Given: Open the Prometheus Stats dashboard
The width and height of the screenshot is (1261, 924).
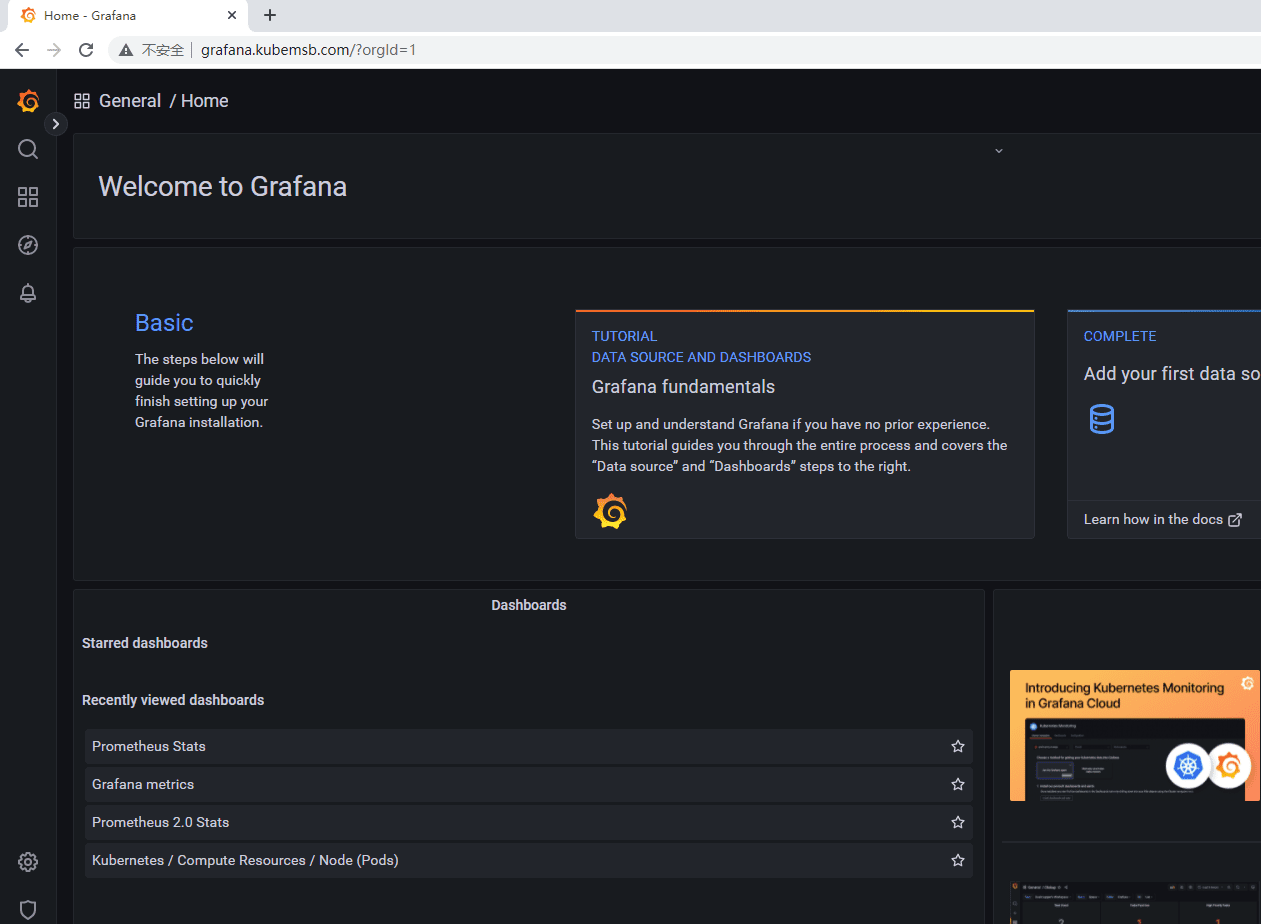Looking at the screenshot, I should (x=528, y=746).
